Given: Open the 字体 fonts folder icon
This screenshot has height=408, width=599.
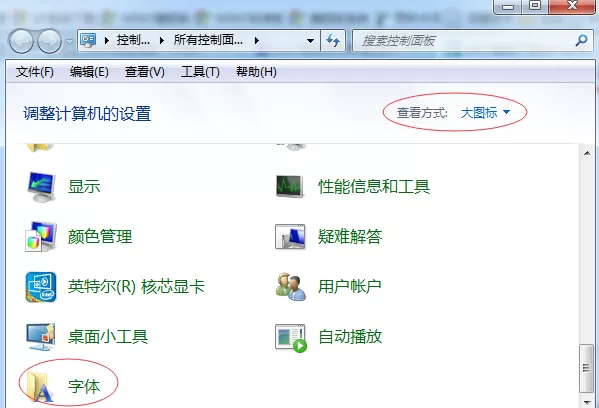Looking at the screenshot, I should point(39,386).
